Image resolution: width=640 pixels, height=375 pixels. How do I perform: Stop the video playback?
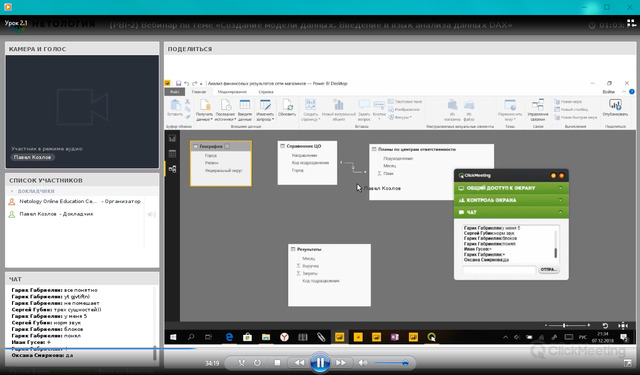278,363
